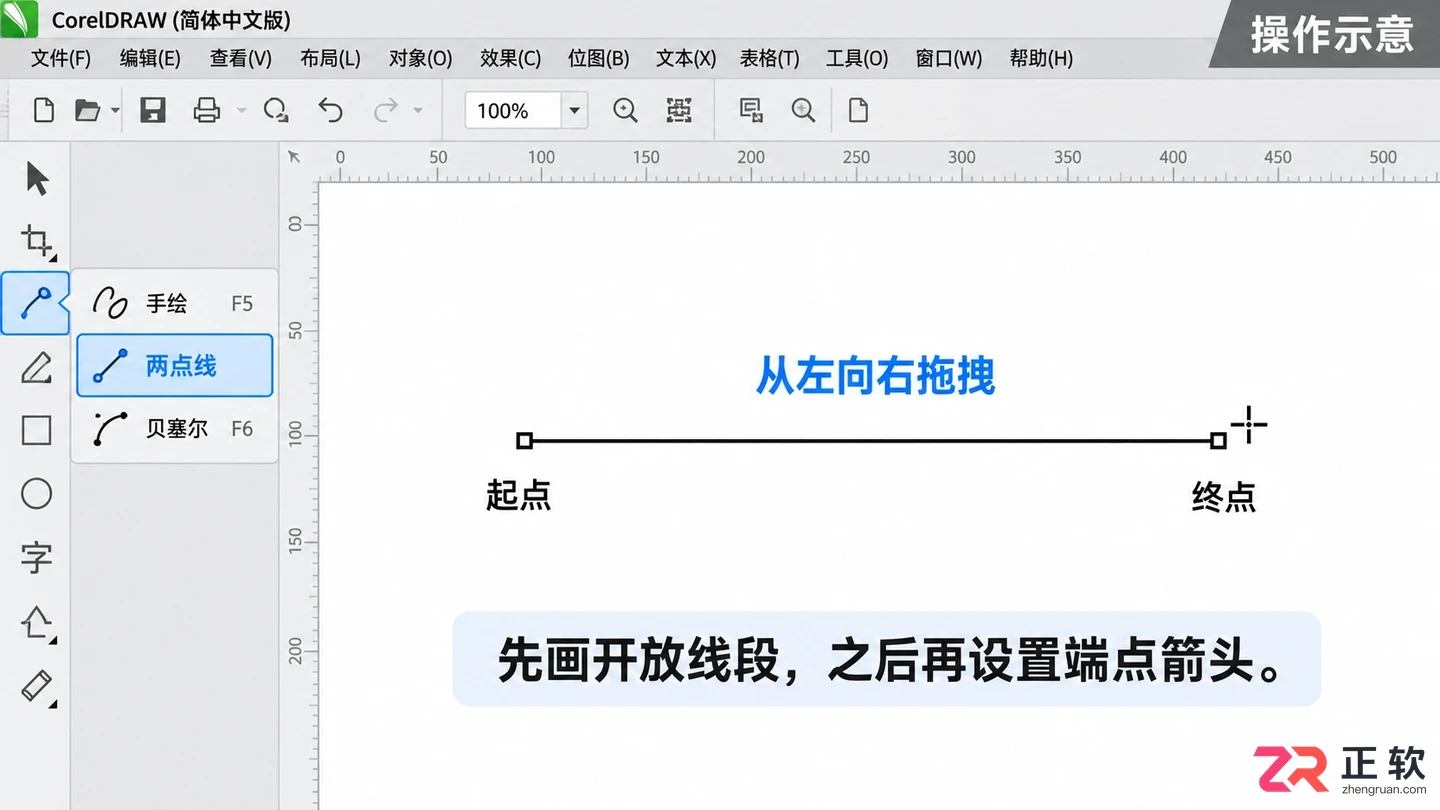Click the New document icon
1440x810 pixels.
(x=44, y=110)
